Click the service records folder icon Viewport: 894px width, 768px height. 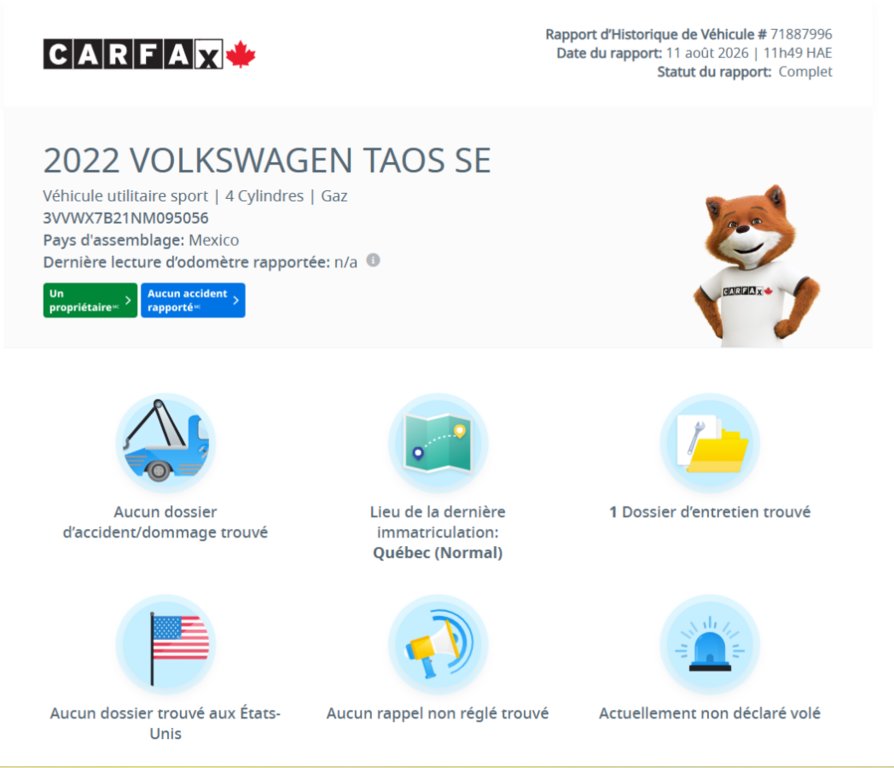click(710, 442)
